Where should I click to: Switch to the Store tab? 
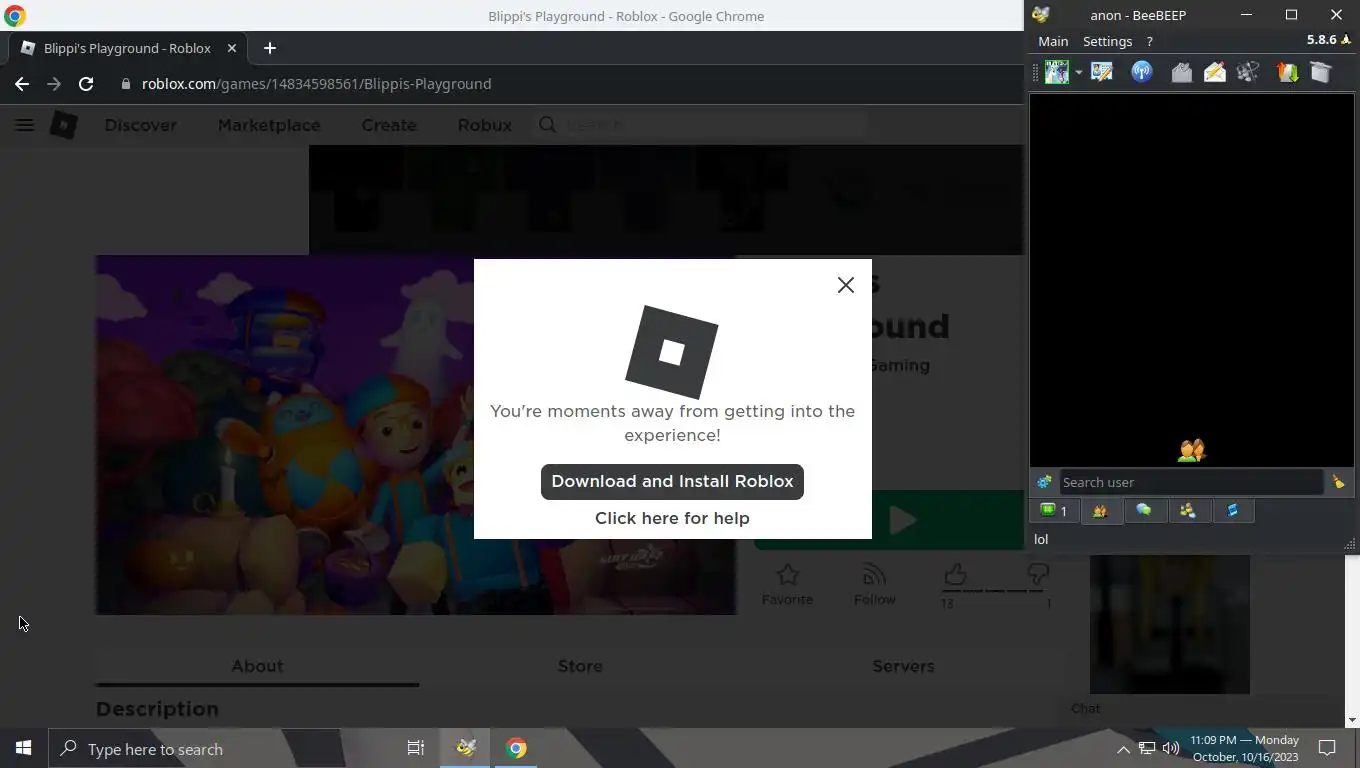[580, 666]
